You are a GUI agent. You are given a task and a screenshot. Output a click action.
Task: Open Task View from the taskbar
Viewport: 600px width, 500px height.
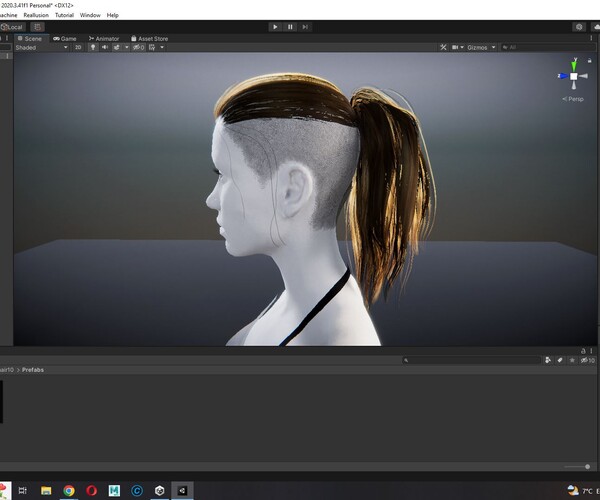23,490
